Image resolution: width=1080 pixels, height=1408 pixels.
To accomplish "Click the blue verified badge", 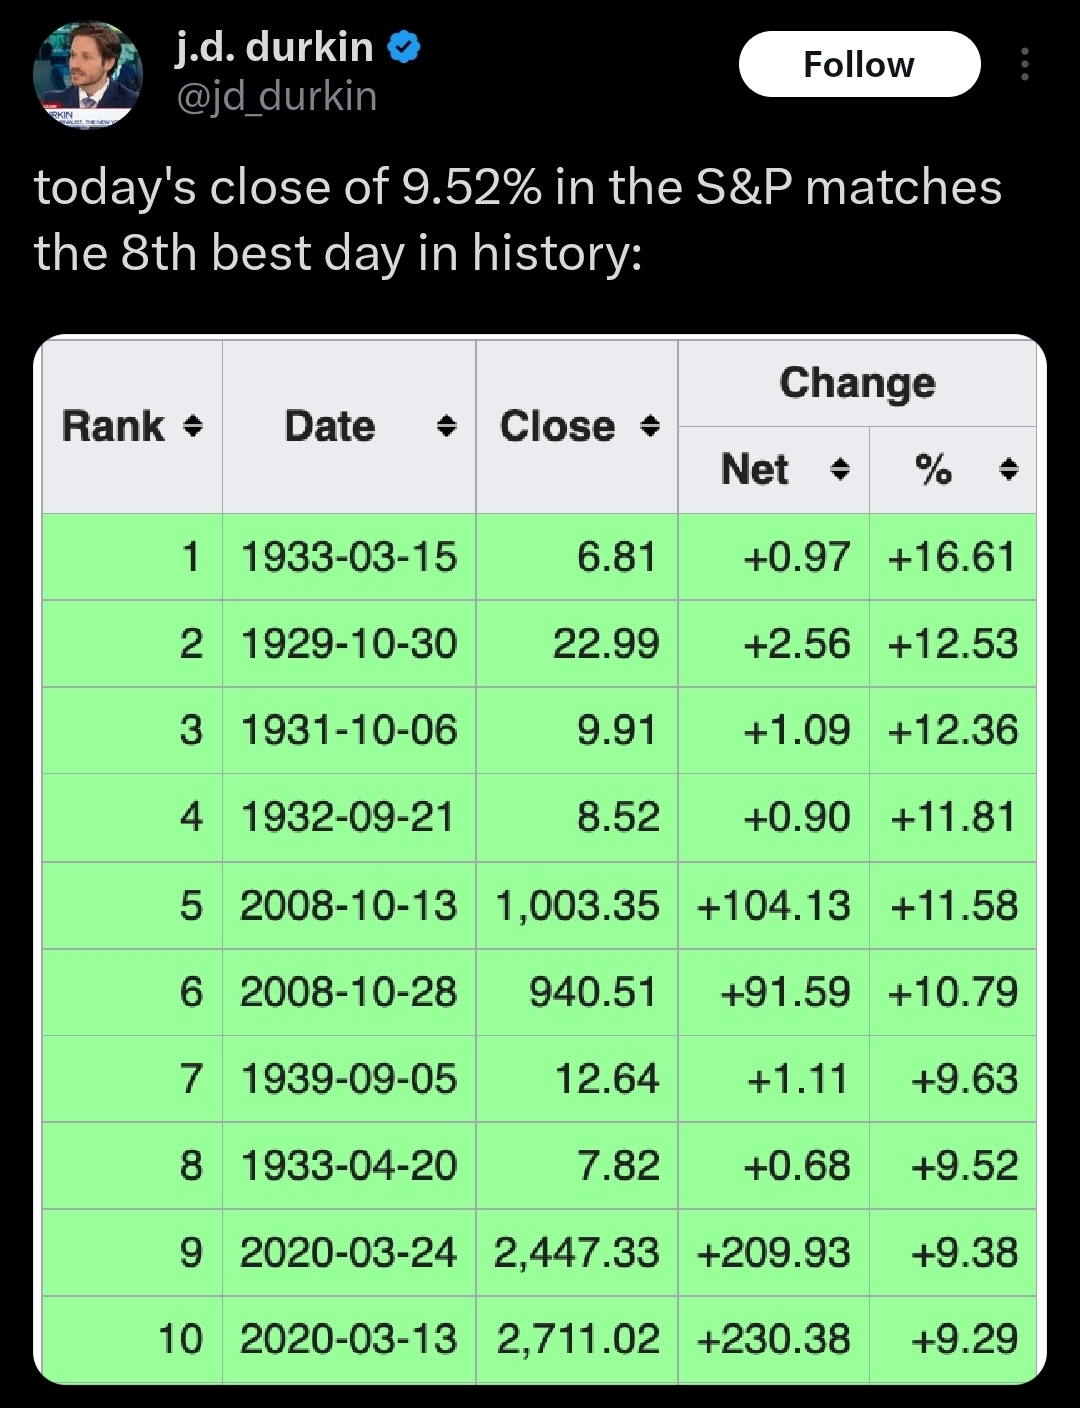I will [403, 47].
